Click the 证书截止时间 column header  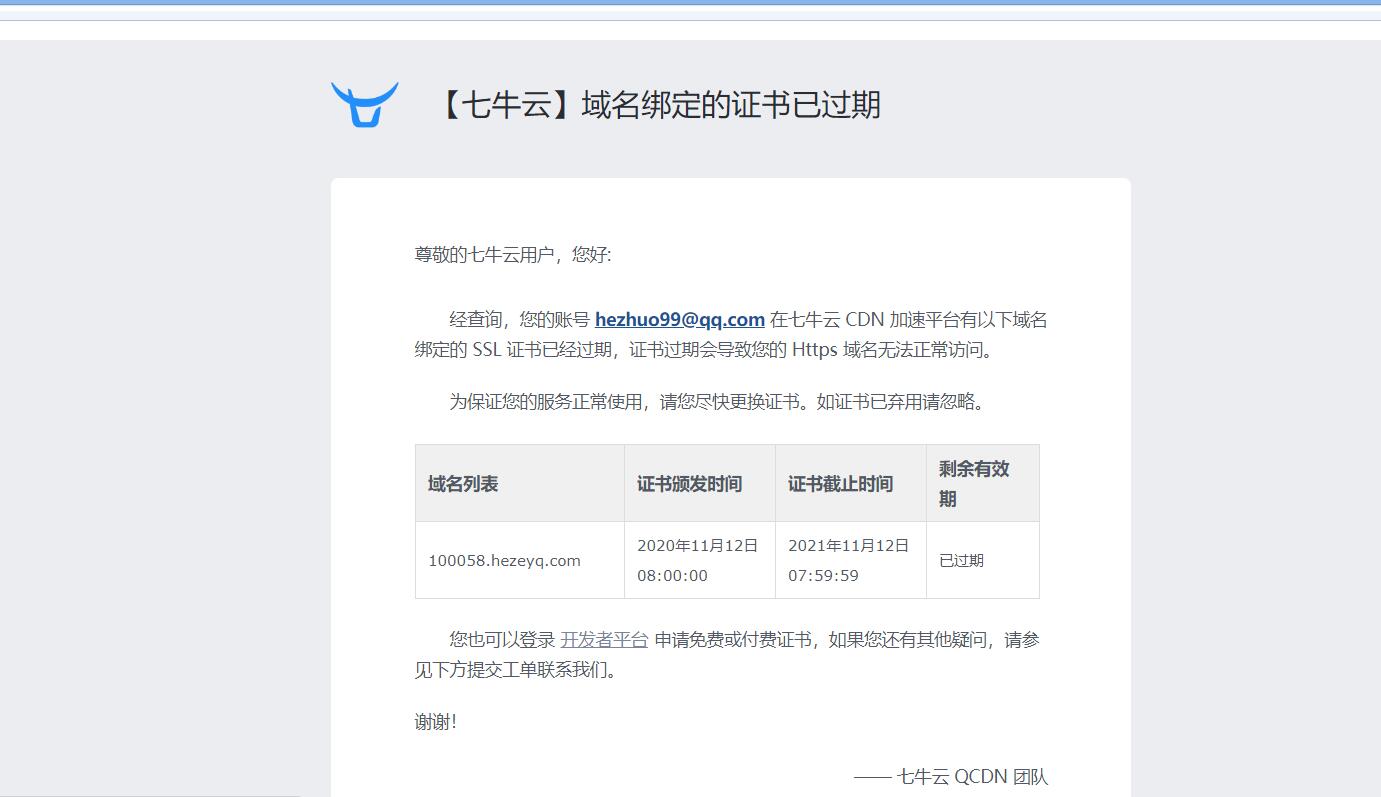point(851,484)
